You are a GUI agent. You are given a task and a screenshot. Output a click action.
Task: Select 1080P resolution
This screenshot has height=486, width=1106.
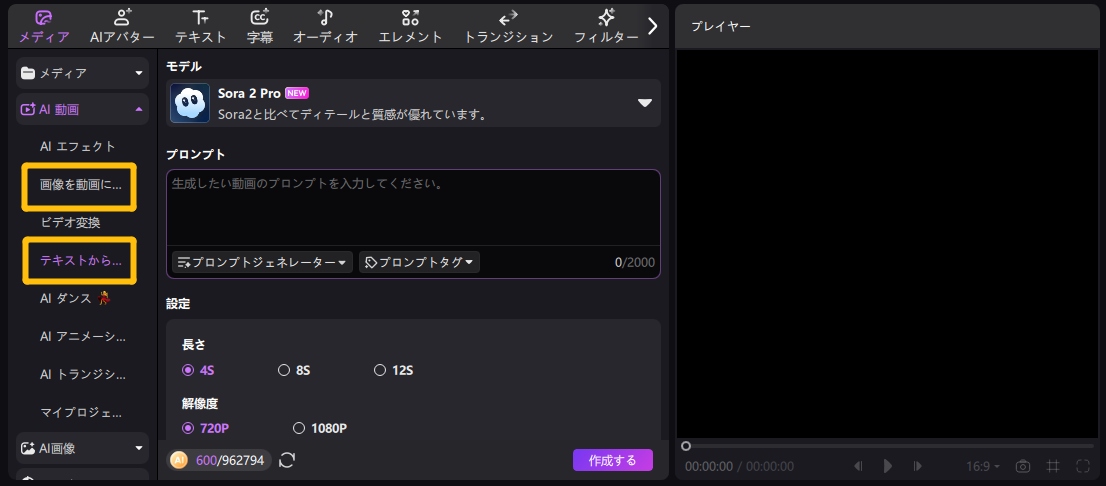(x=320, y=428)
